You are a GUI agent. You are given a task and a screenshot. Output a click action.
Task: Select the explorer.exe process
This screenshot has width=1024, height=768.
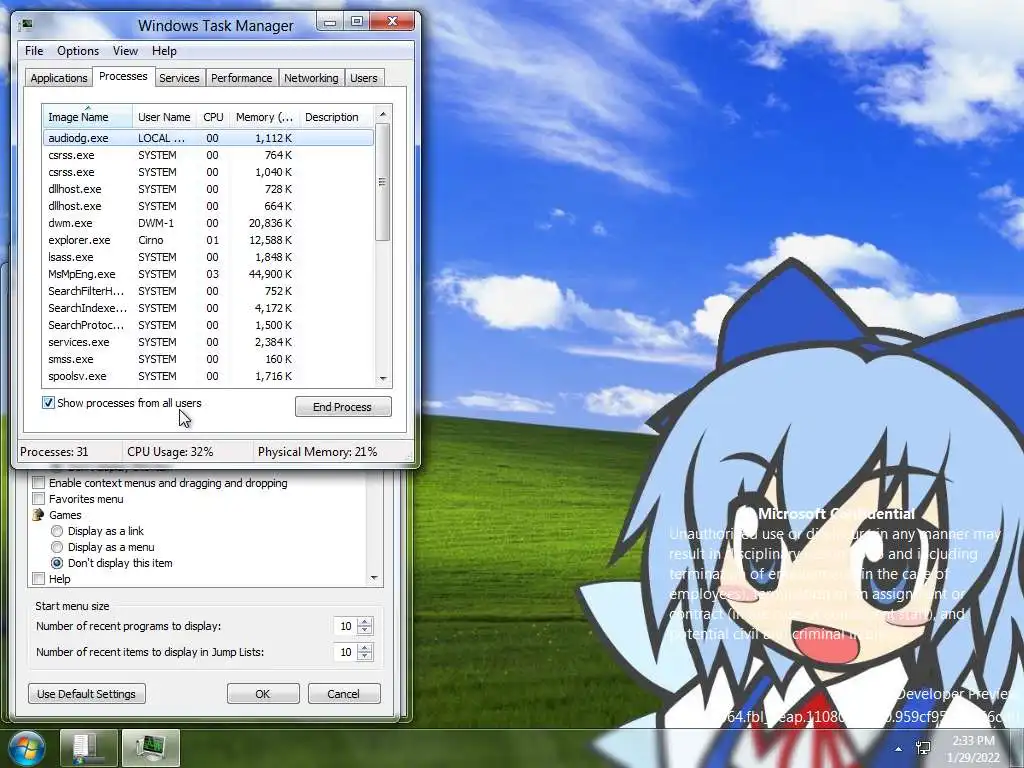coord(208,240)
